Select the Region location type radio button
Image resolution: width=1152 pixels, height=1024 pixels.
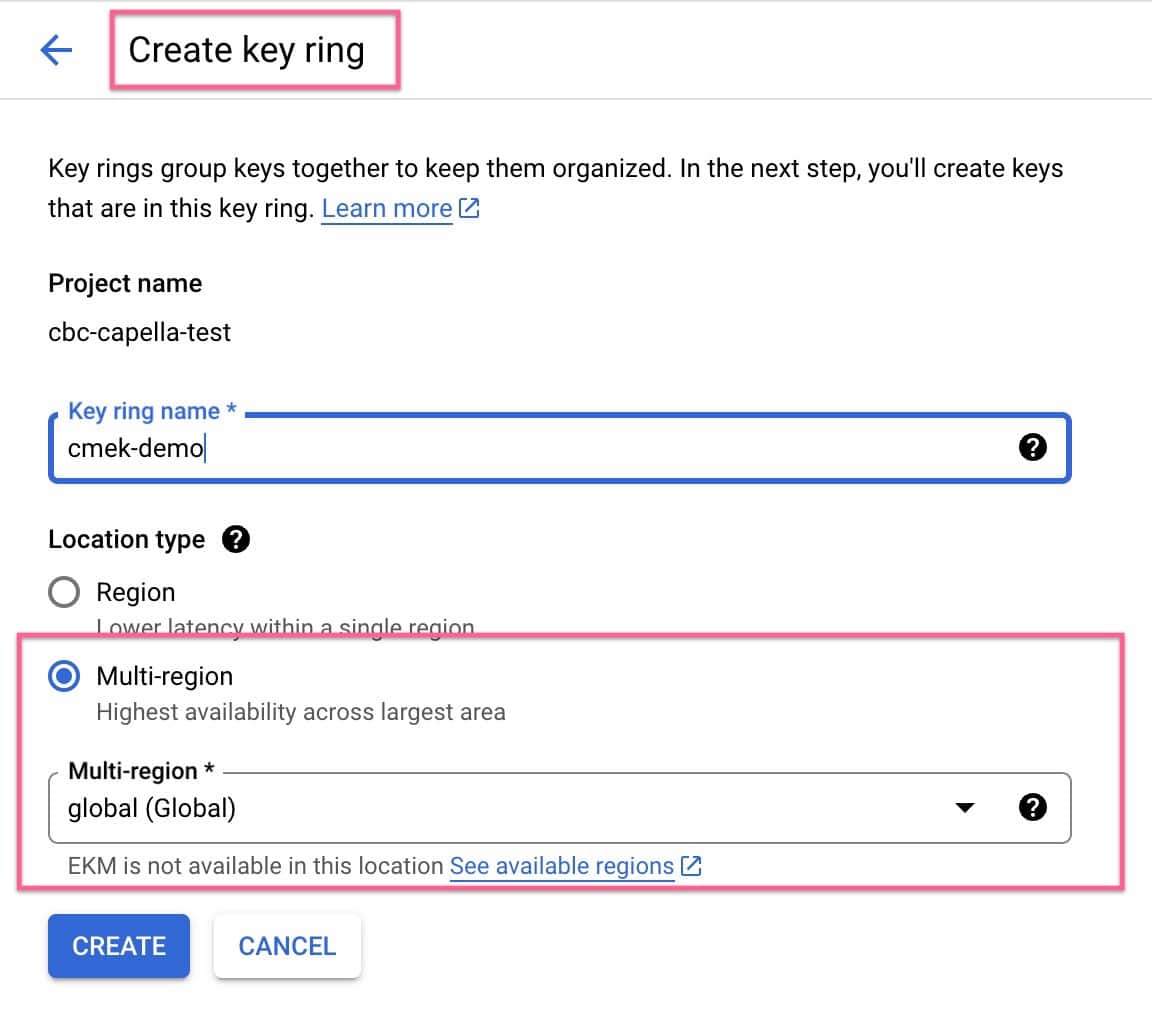pyautogui.click(x=63, y=591)
